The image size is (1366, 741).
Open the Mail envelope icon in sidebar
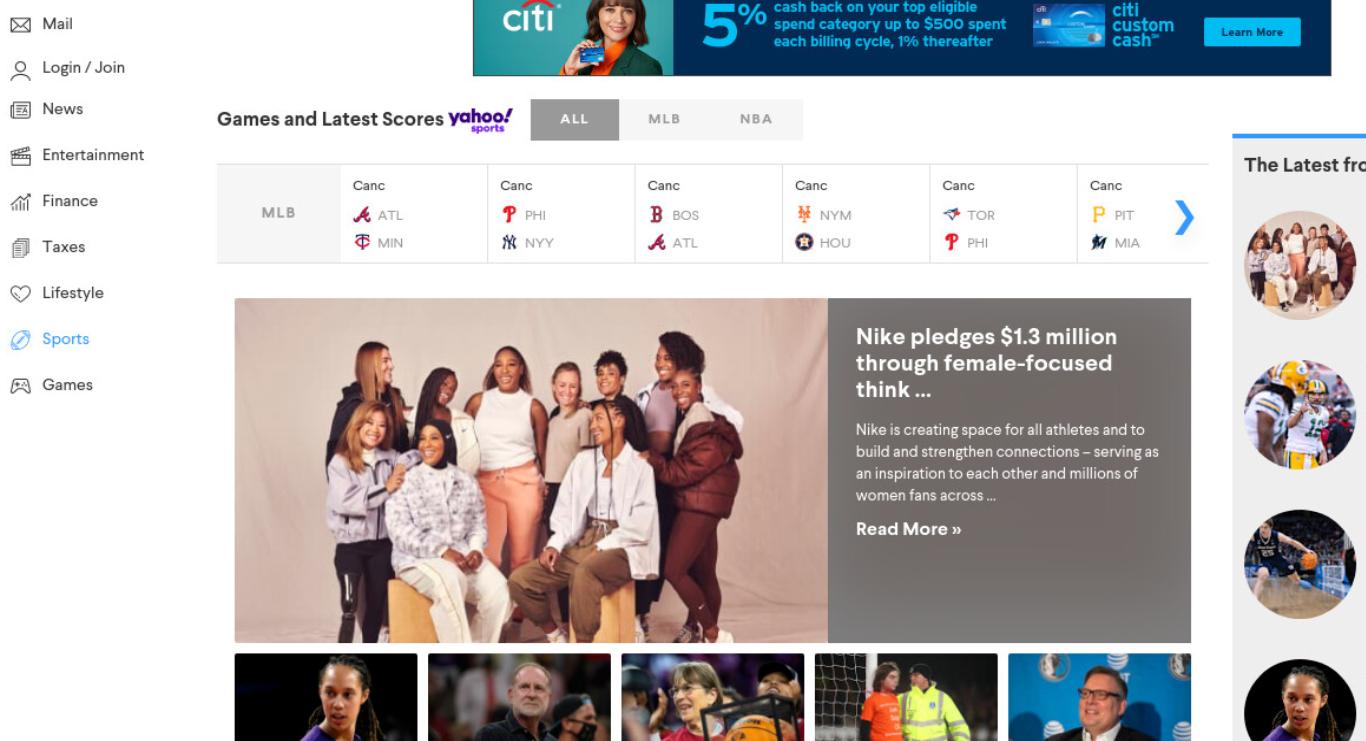tap(20, 24)
